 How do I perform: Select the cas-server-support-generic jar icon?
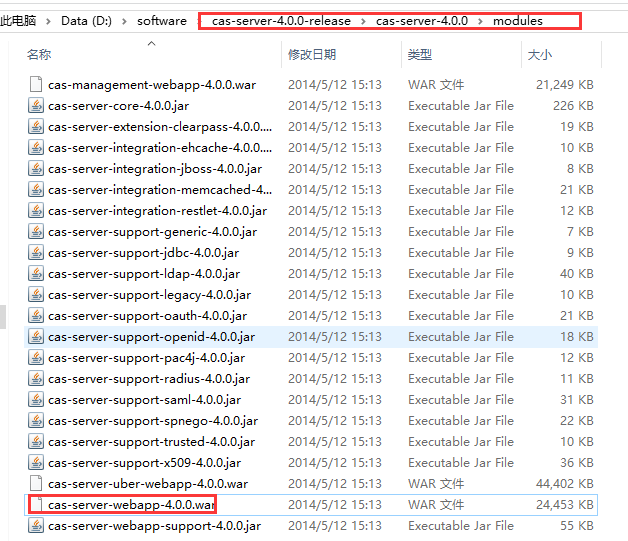tap(36, 231)
